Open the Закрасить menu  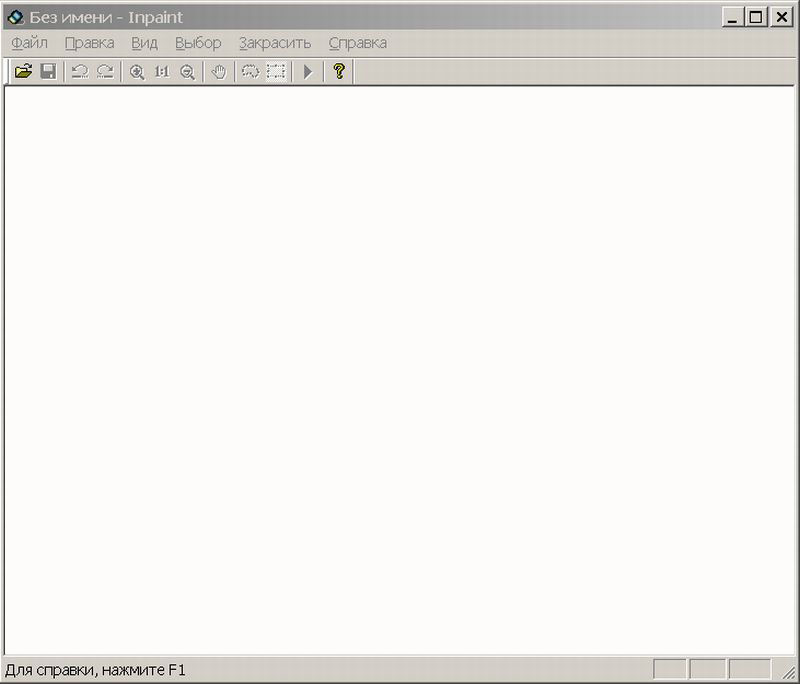pos(275,43)
